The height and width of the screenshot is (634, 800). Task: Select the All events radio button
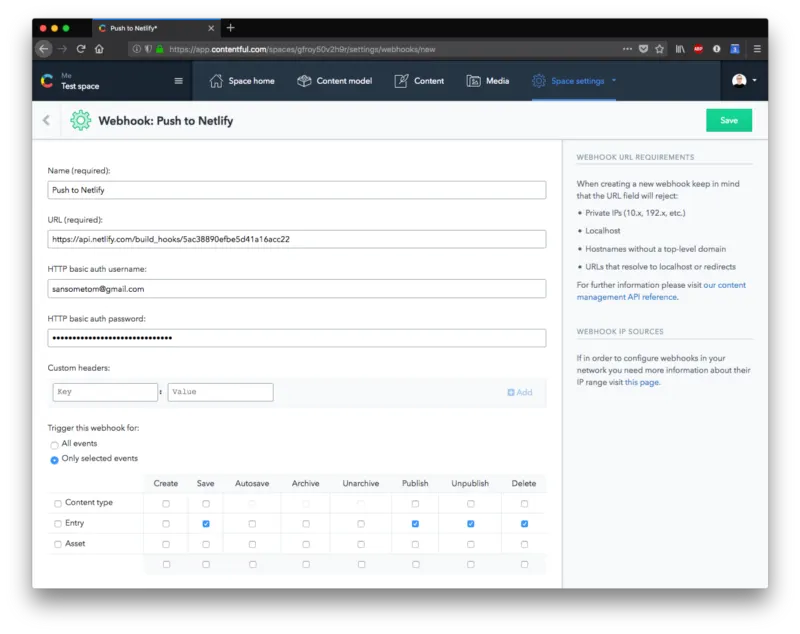[x=54, y=445]
